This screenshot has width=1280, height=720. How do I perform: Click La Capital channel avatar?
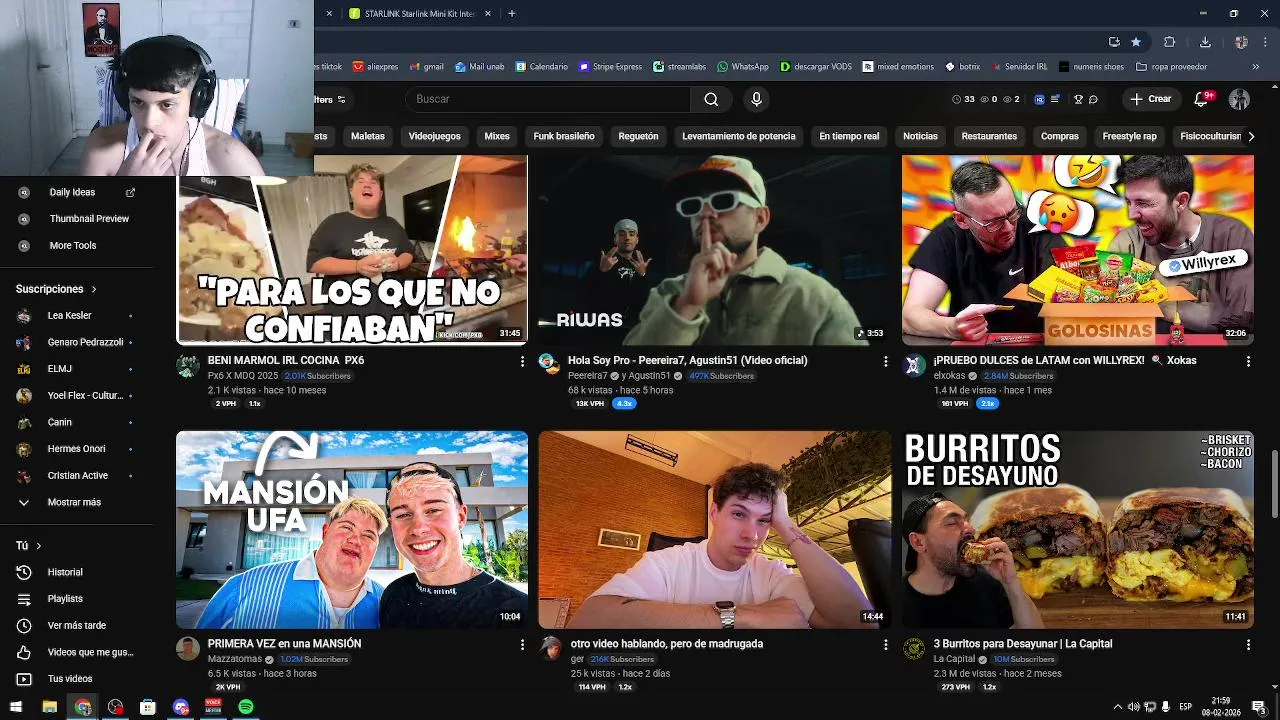click(x=914, y=649)
